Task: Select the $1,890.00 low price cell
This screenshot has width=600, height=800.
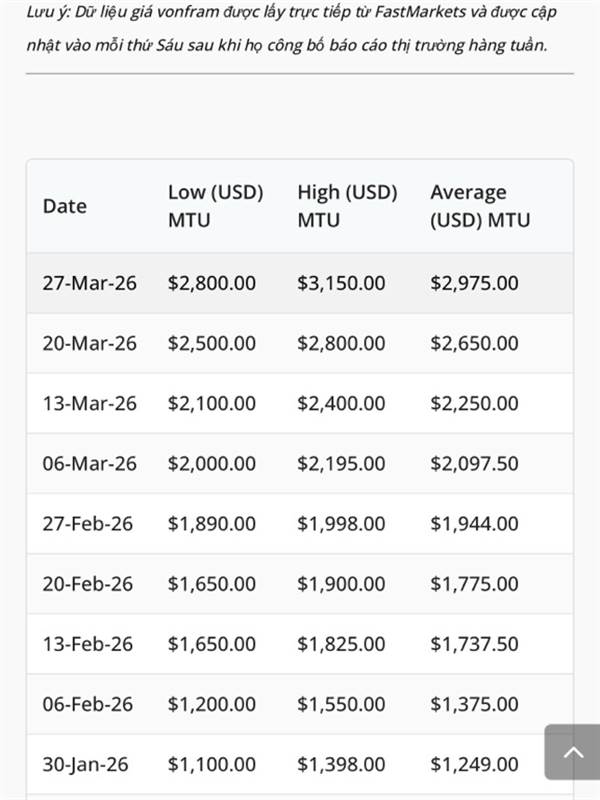Action: [212, 523]
